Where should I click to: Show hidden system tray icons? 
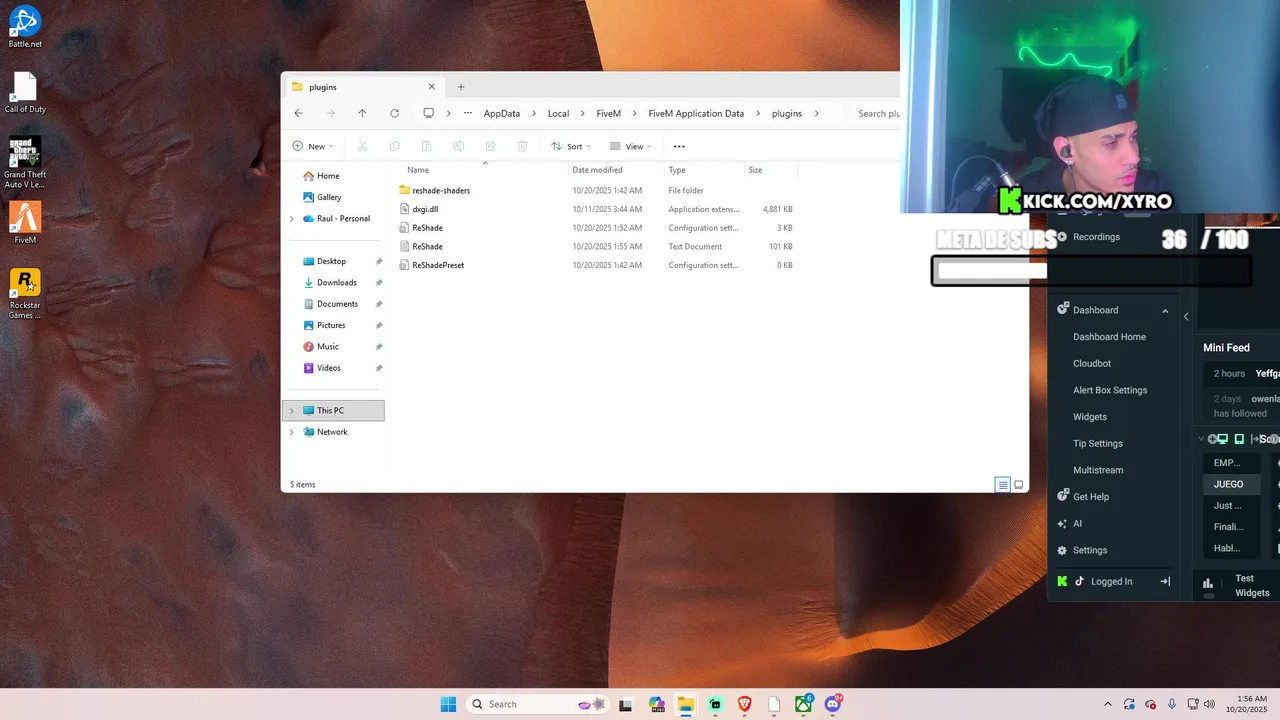point(1107,704)
